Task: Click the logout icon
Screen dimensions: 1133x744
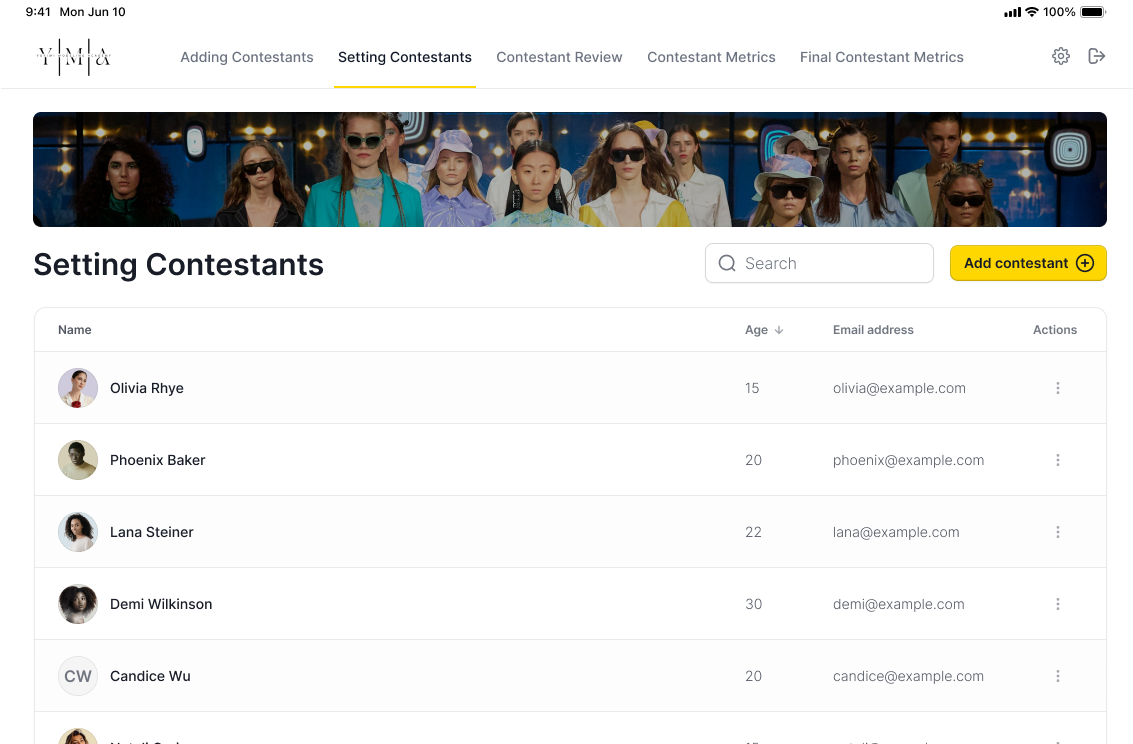Action: 1096,56
